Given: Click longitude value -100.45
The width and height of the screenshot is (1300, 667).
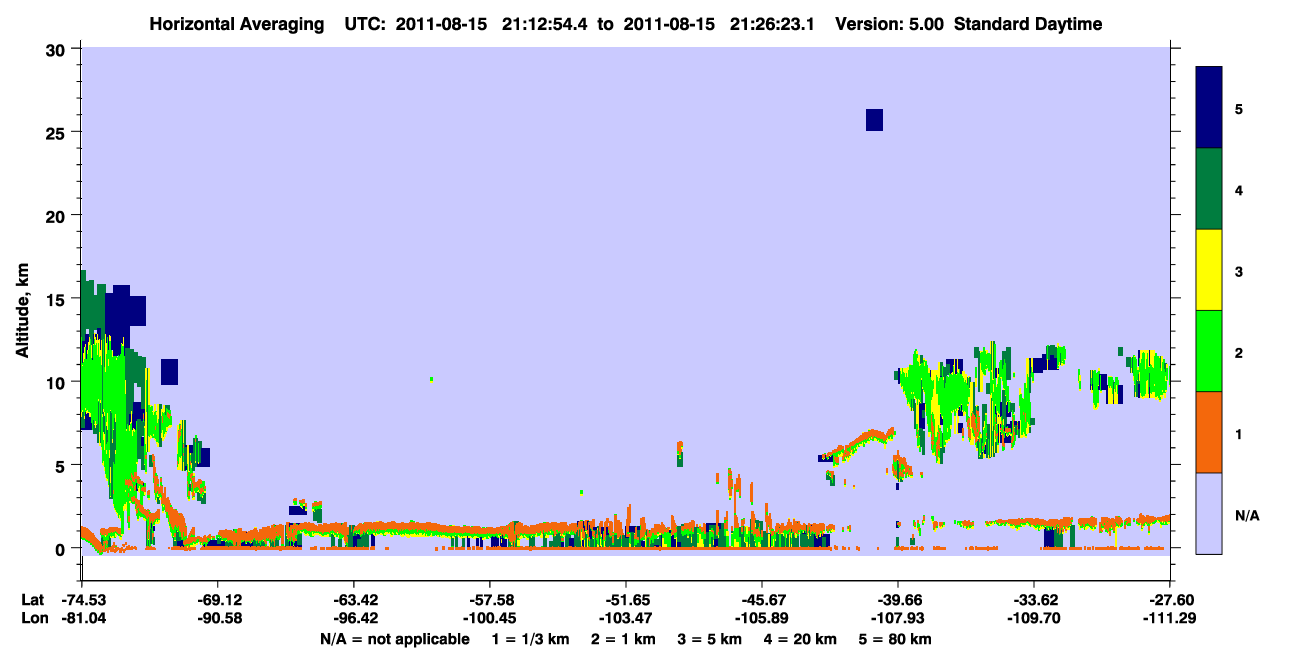Looking at the screenshot, I should point(490,619).
